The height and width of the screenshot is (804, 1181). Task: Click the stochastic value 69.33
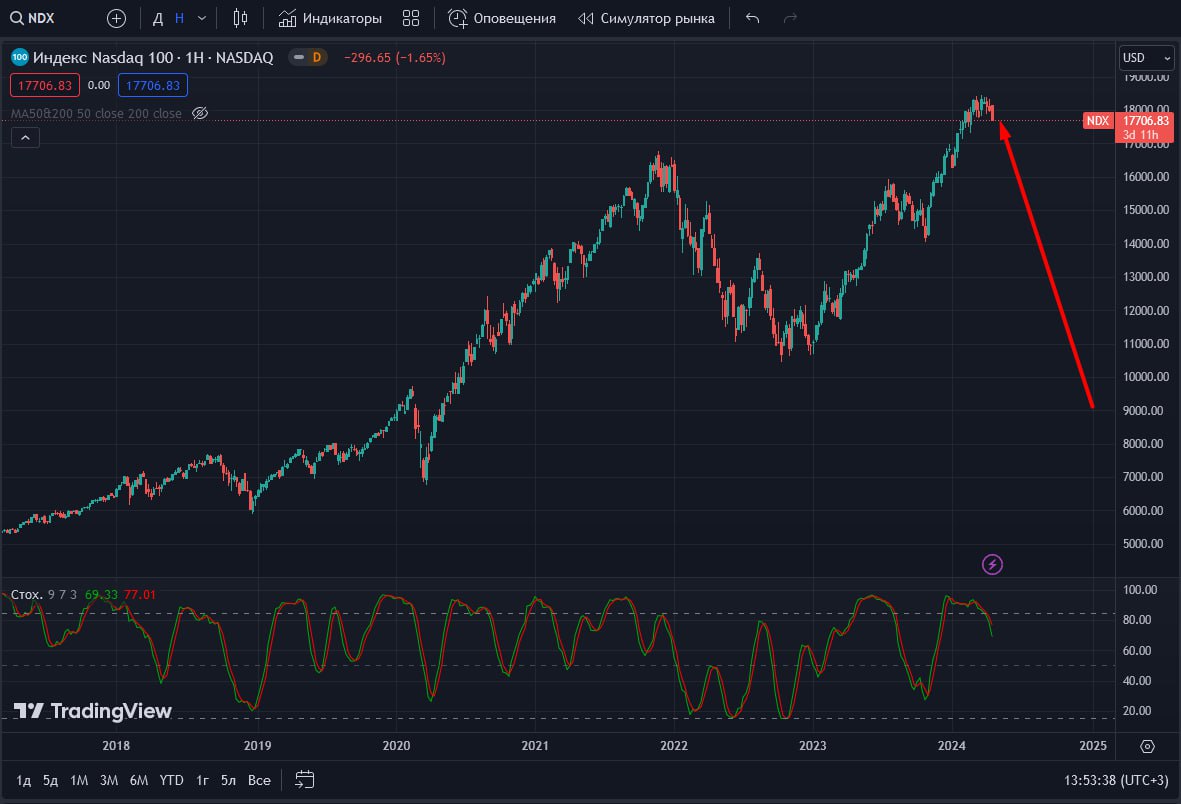(x=102, y=595)
